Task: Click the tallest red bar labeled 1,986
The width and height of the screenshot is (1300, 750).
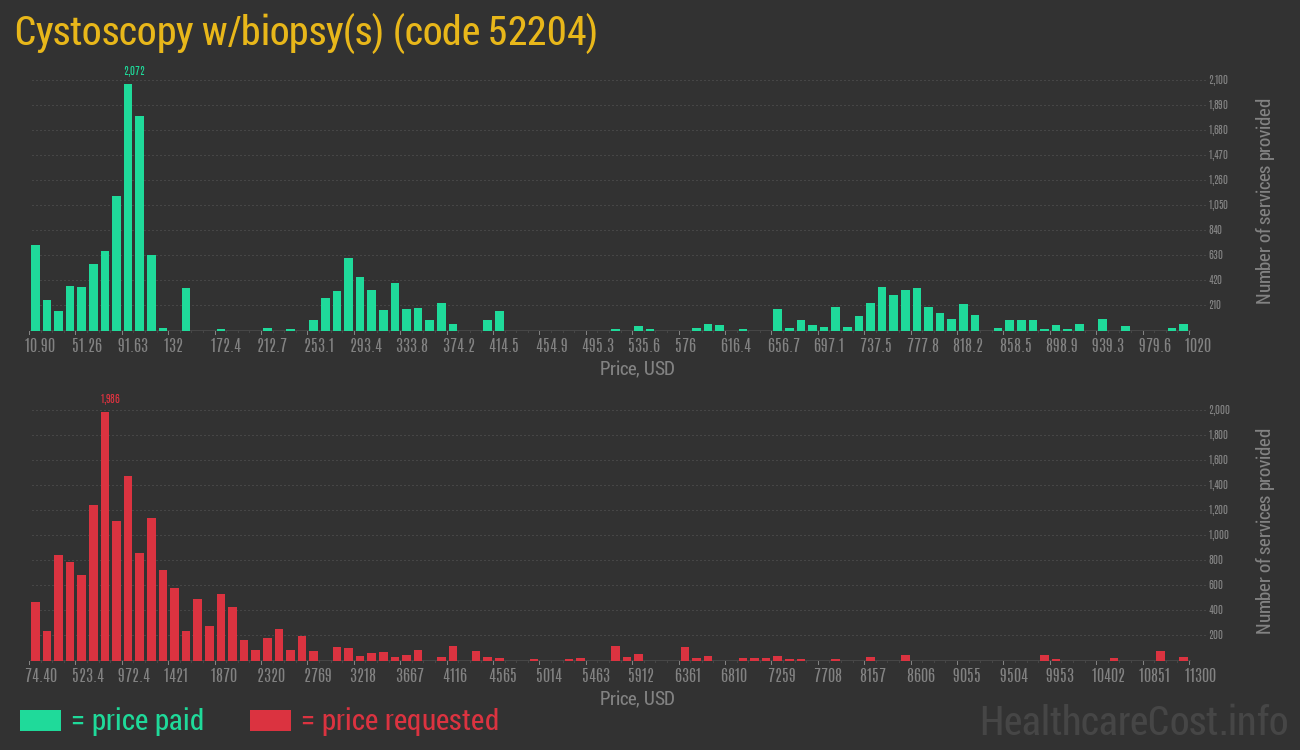Action: 105,536
